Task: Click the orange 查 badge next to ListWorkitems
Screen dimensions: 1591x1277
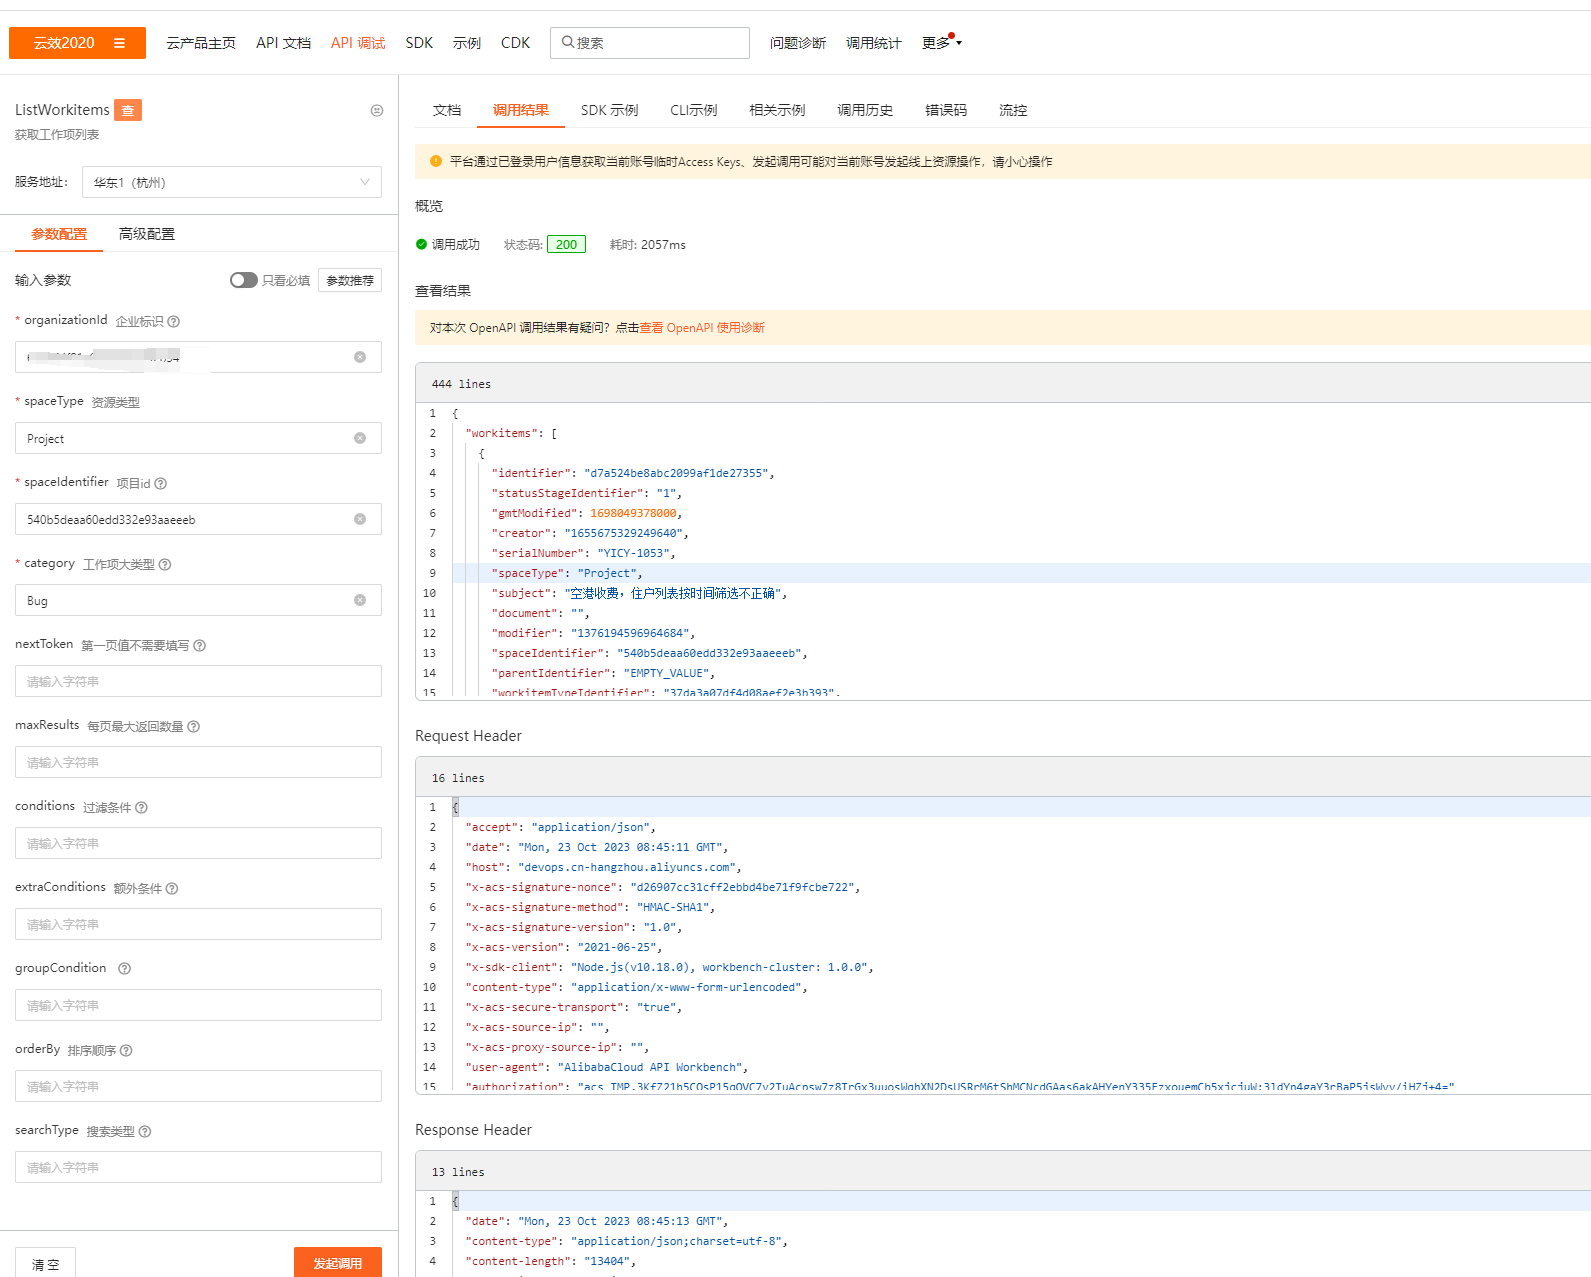Action: coord(128,110)
